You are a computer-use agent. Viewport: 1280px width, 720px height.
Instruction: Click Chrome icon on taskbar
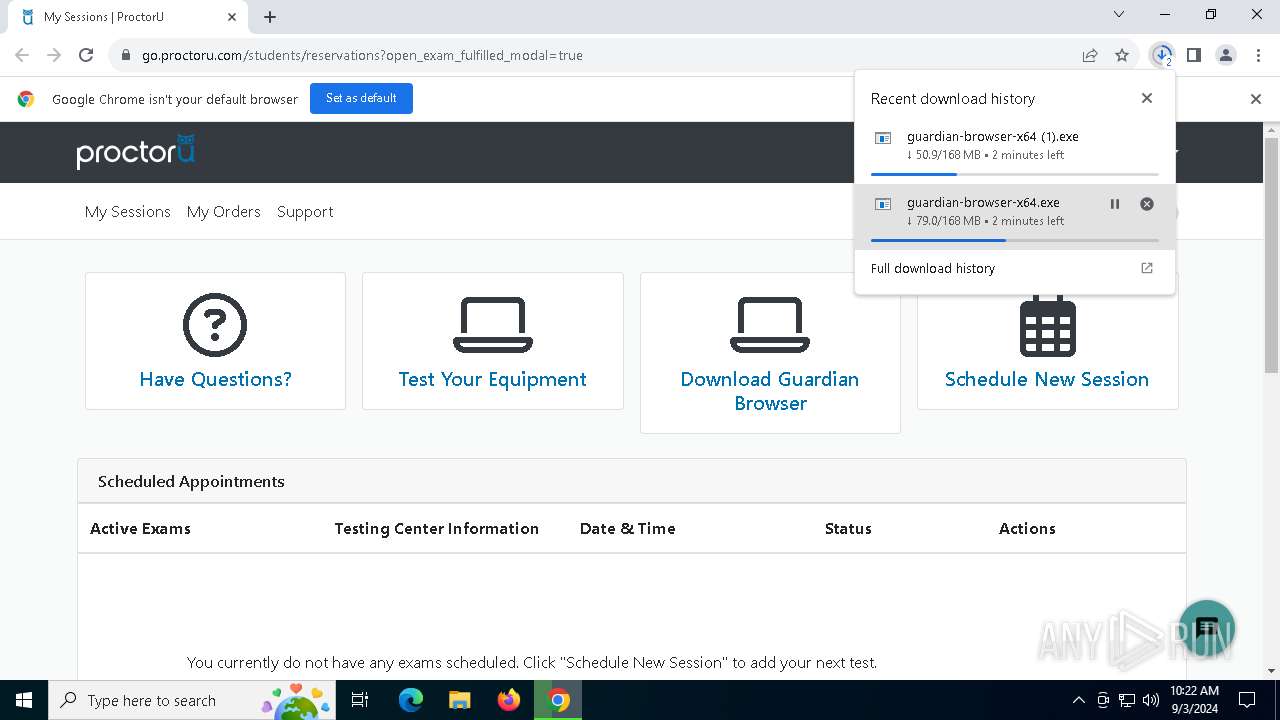pyautogui.click(x=559, y=700)
